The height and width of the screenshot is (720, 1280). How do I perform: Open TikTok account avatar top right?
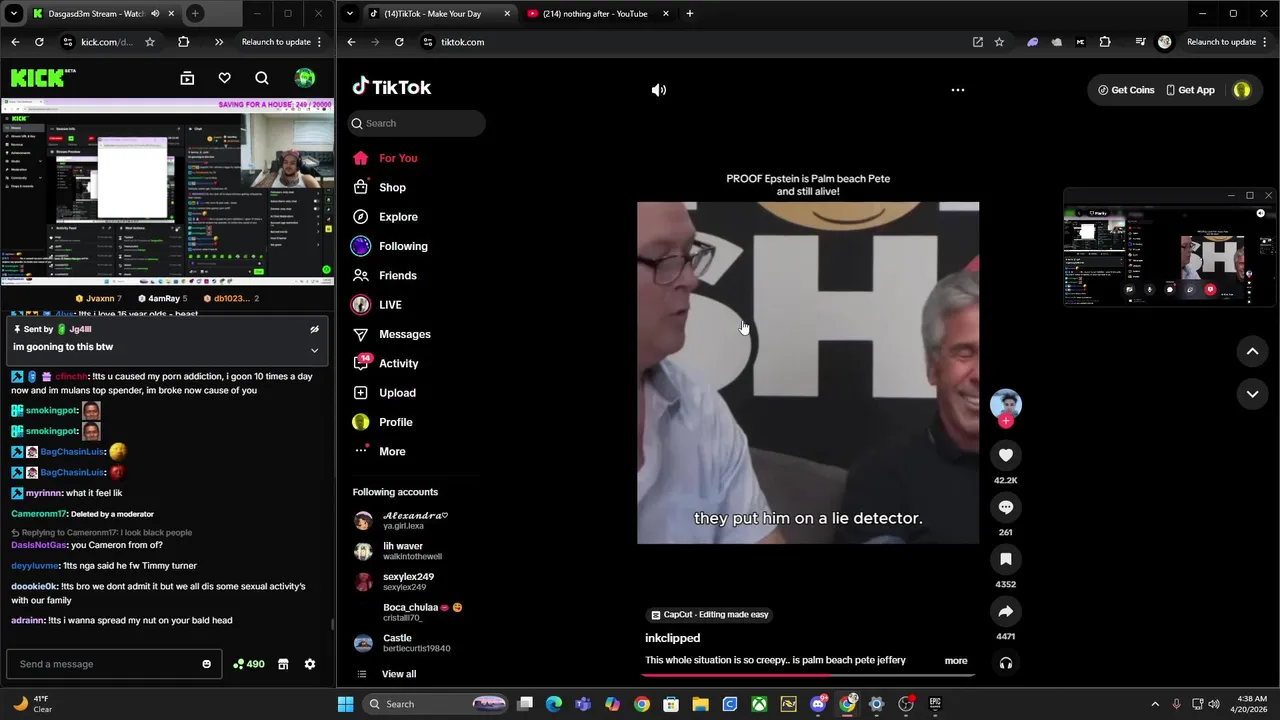1242,90
